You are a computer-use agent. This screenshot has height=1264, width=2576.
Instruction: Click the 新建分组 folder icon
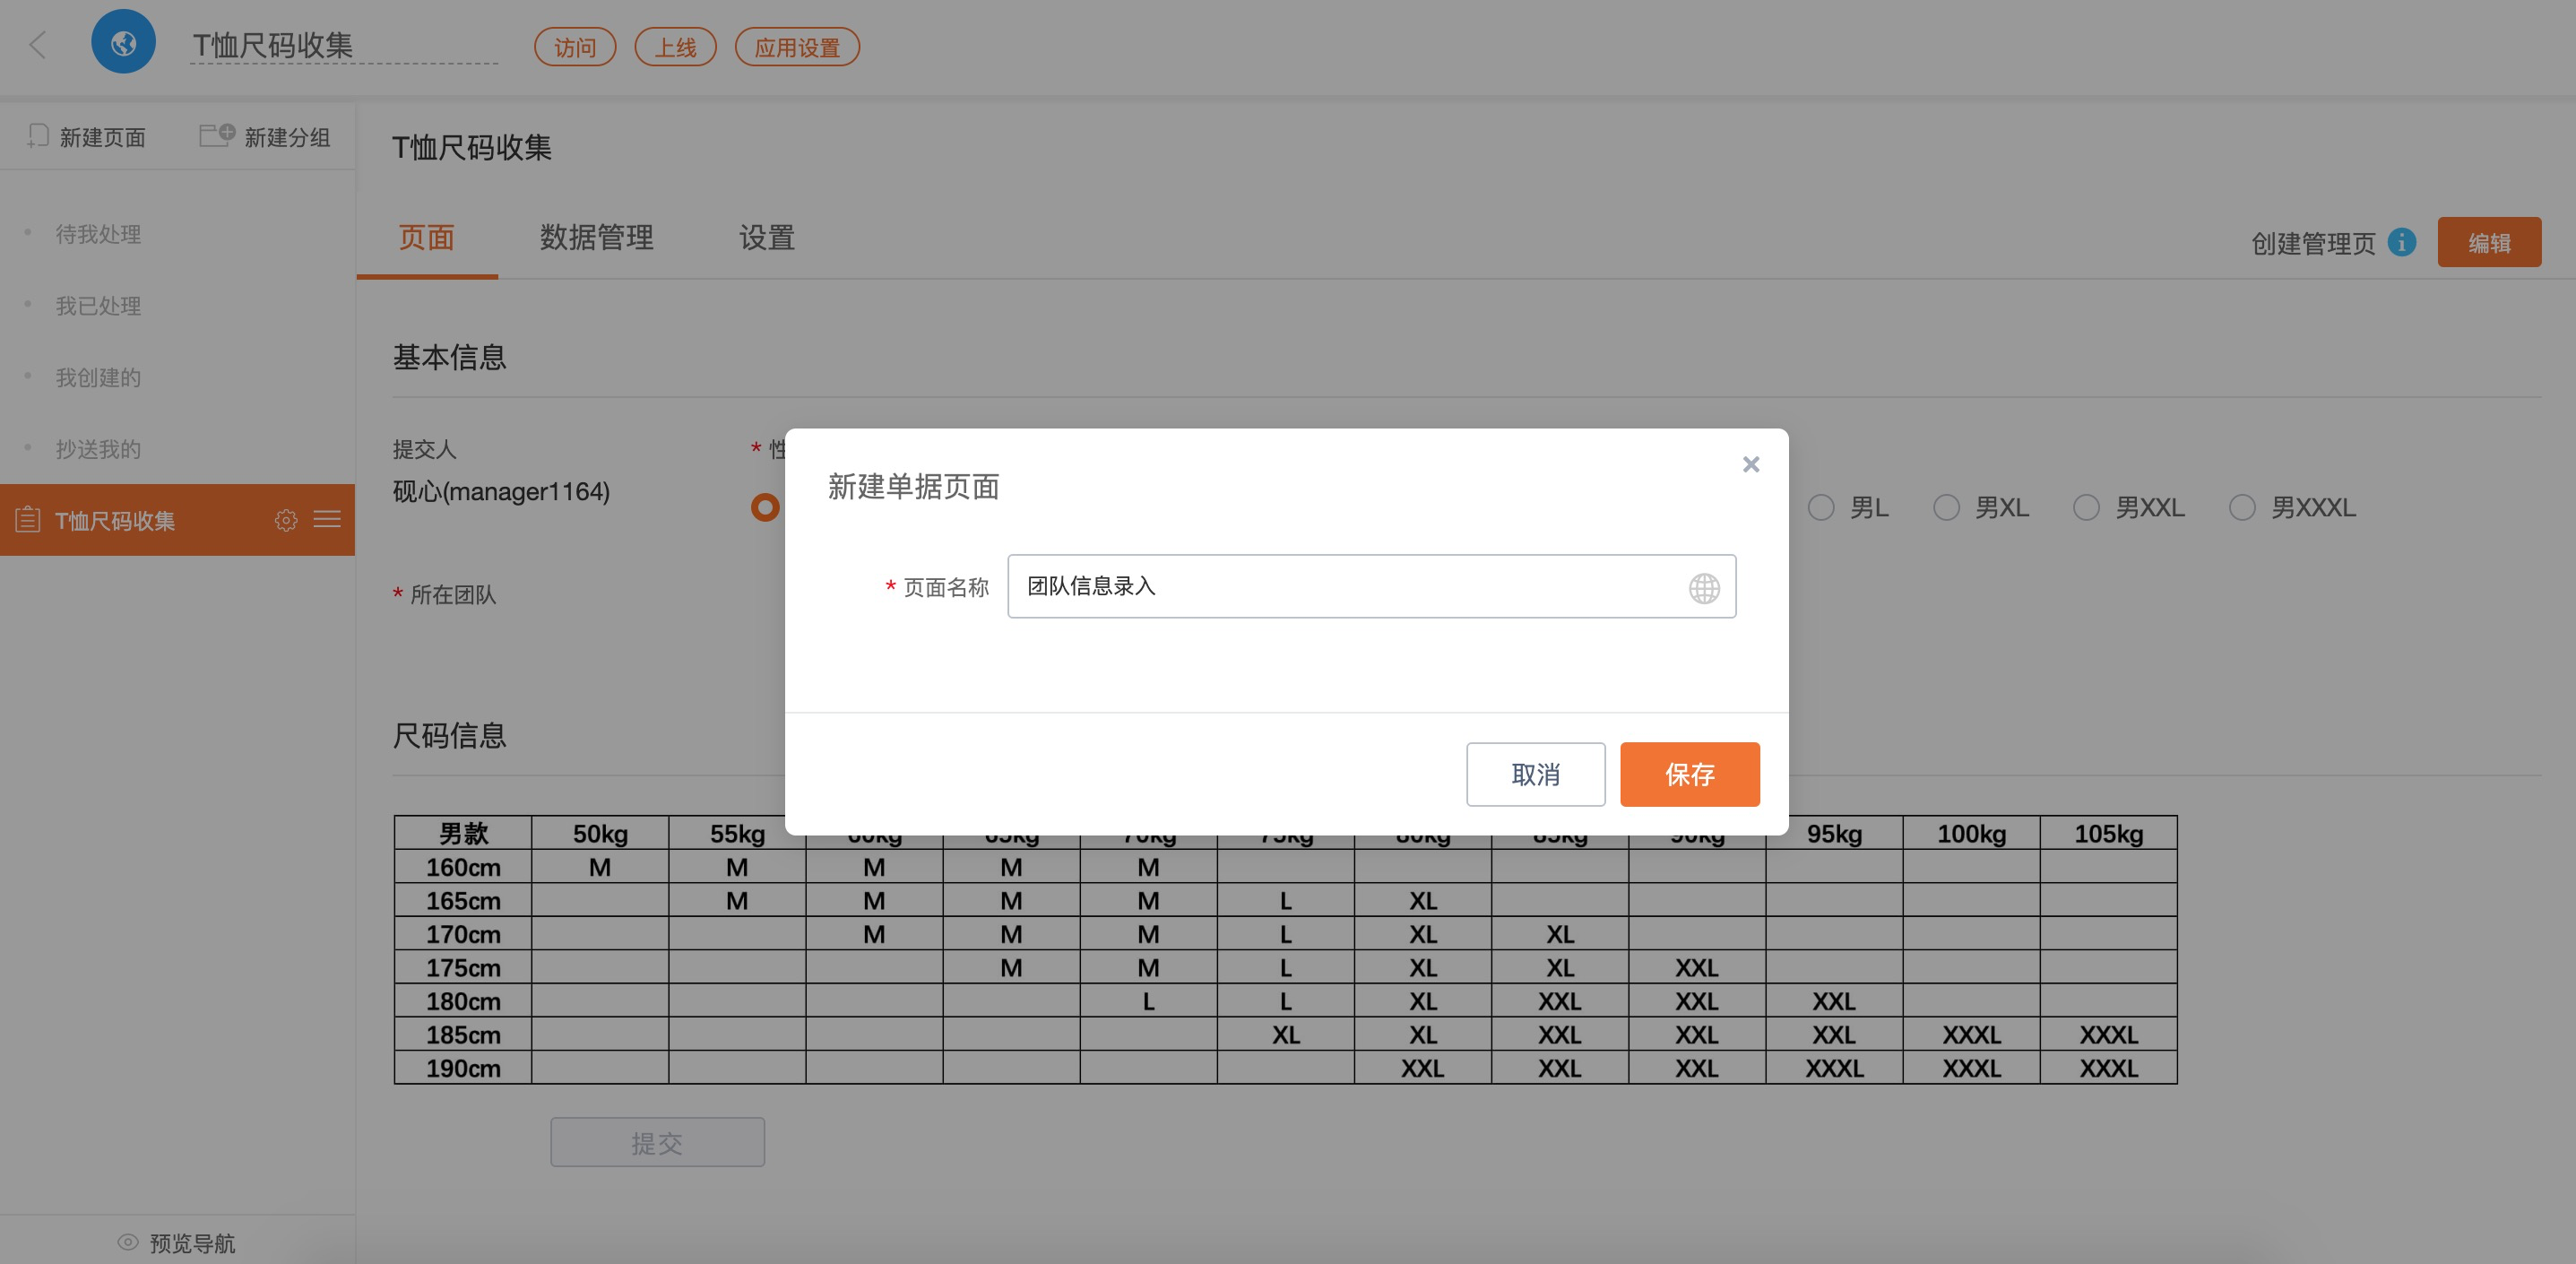216,135
